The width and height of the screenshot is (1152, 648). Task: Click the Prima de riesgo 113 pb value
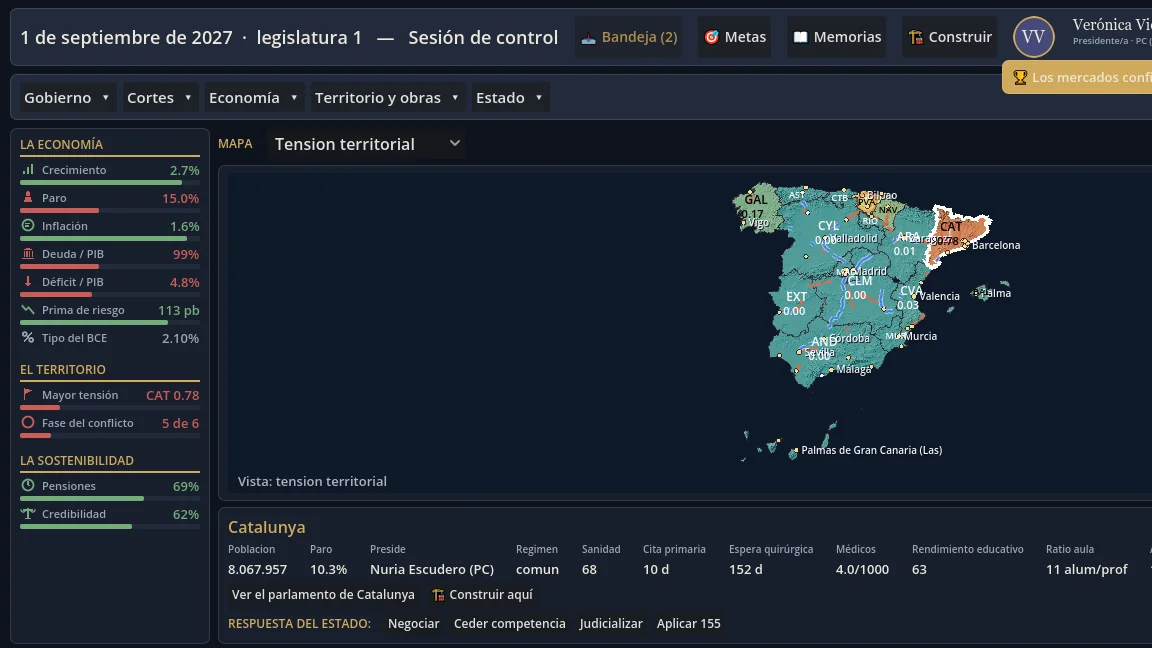pos(179,310)
